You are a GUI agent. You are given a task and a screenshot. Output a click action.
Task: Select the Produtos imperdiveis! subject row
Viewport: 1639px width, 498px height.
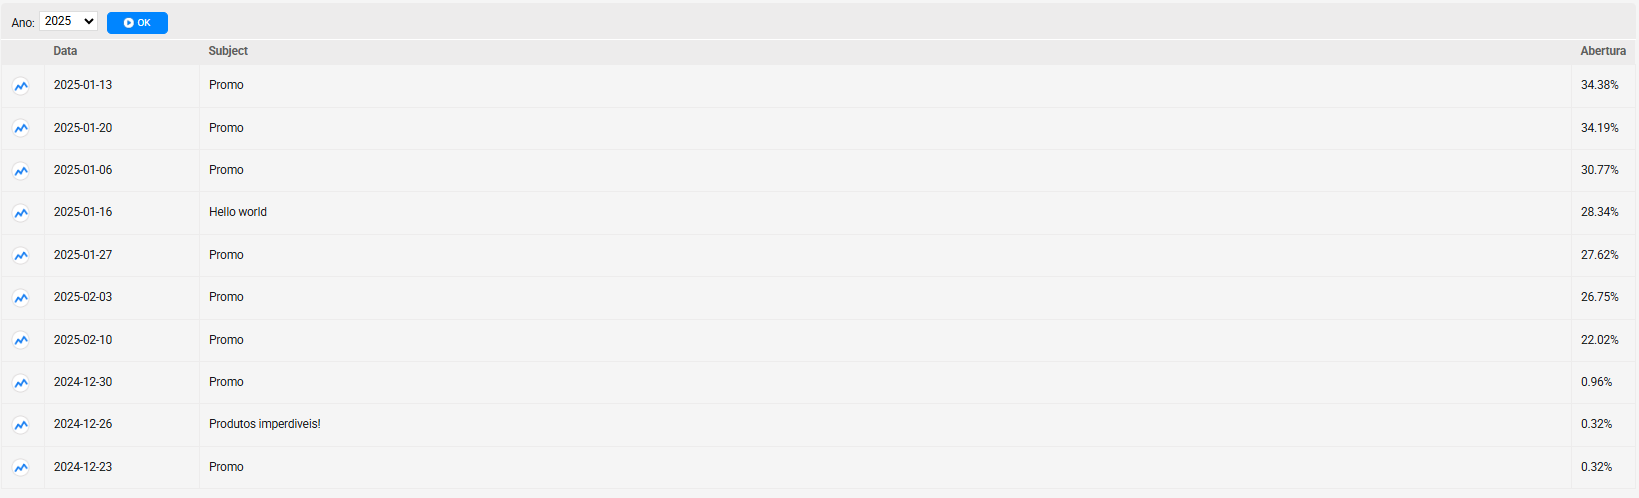pos(819,425)
